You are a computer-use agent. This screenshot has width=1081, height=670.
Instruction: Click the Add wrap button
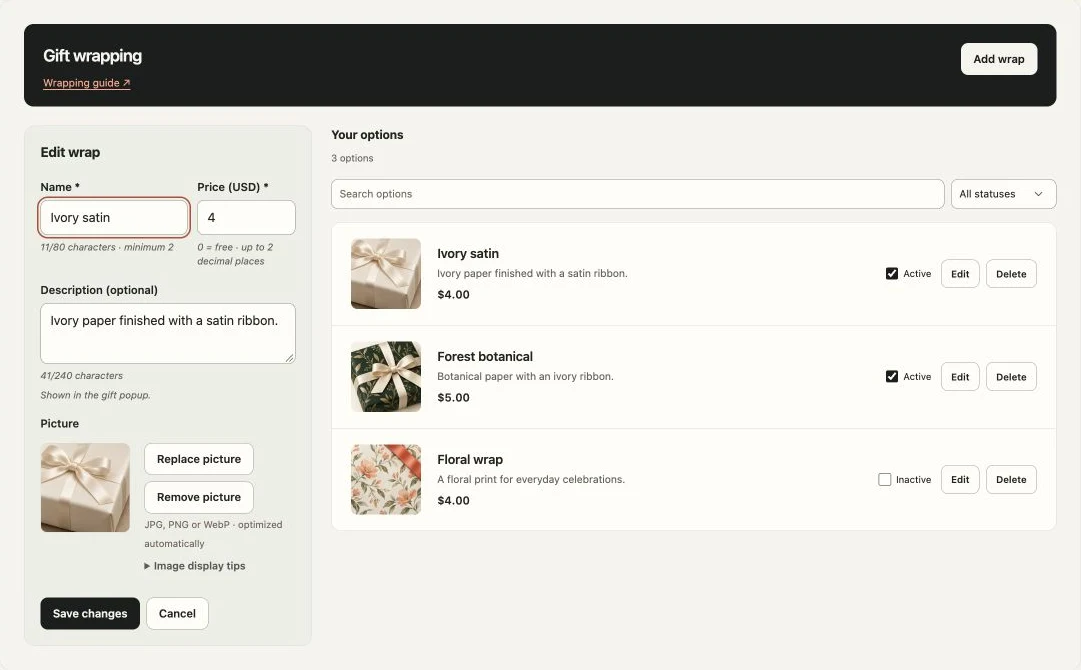(998, 59)
